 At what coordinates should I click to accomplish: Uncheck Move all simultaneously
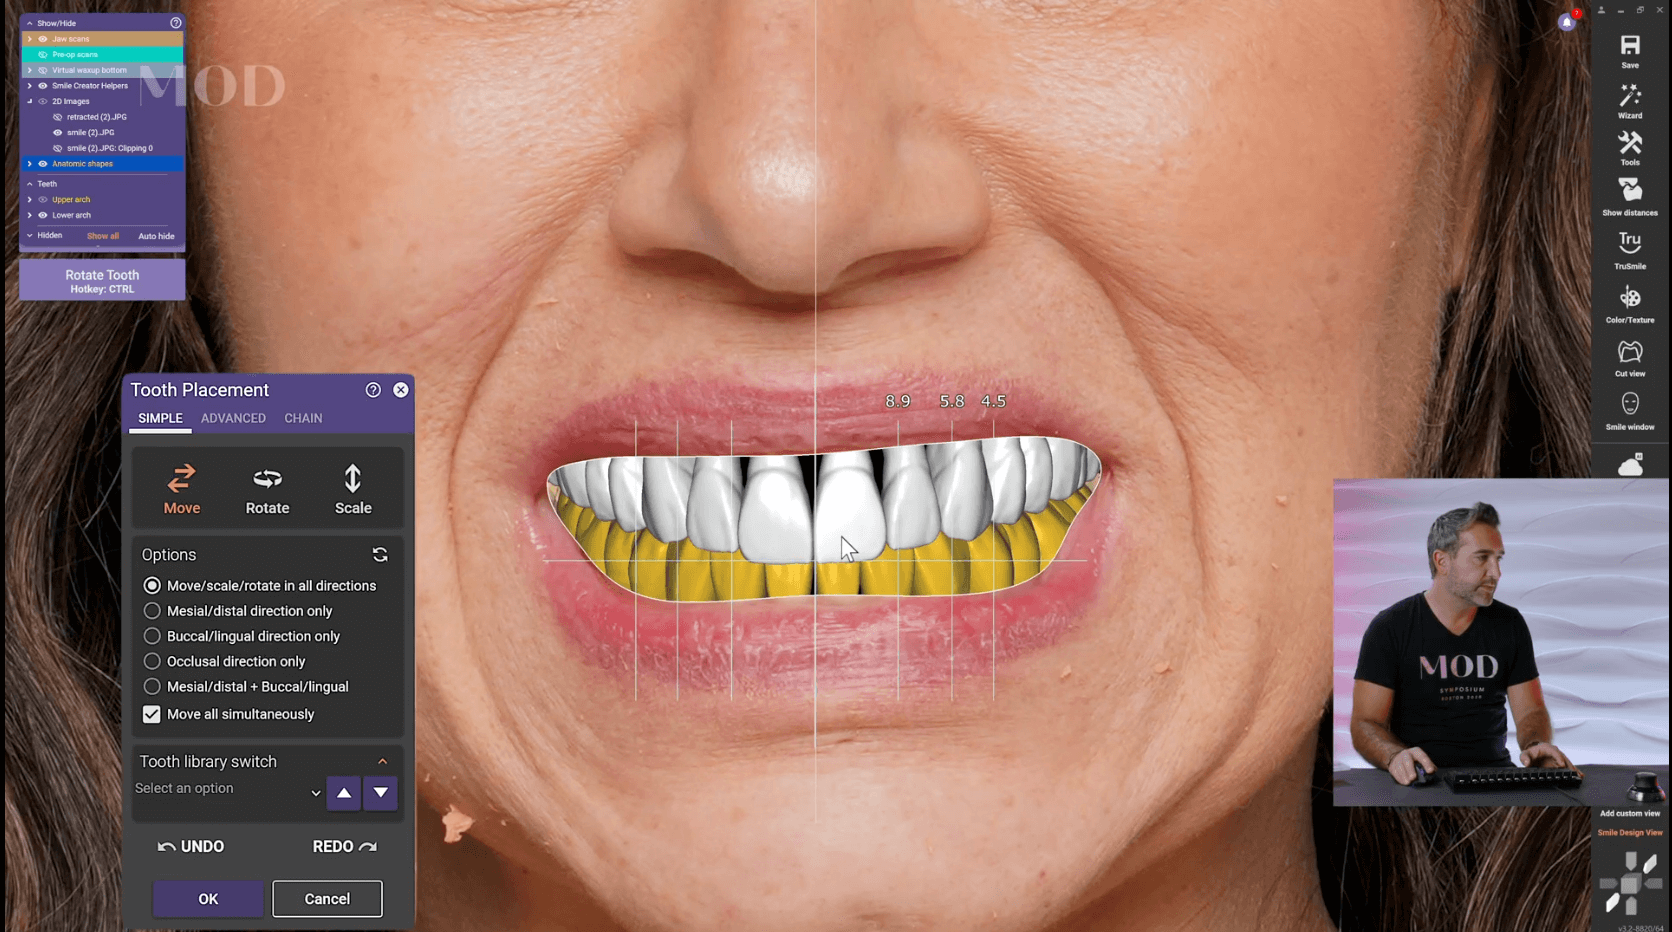[x=152, y=714]
